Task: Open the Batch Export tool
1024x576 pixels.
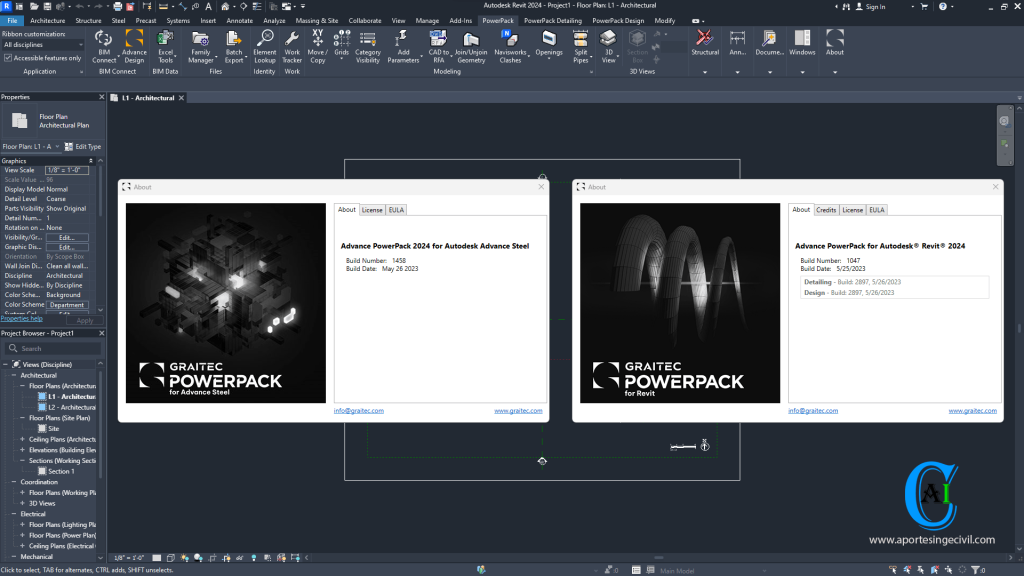Action: [x=234, y=50]
